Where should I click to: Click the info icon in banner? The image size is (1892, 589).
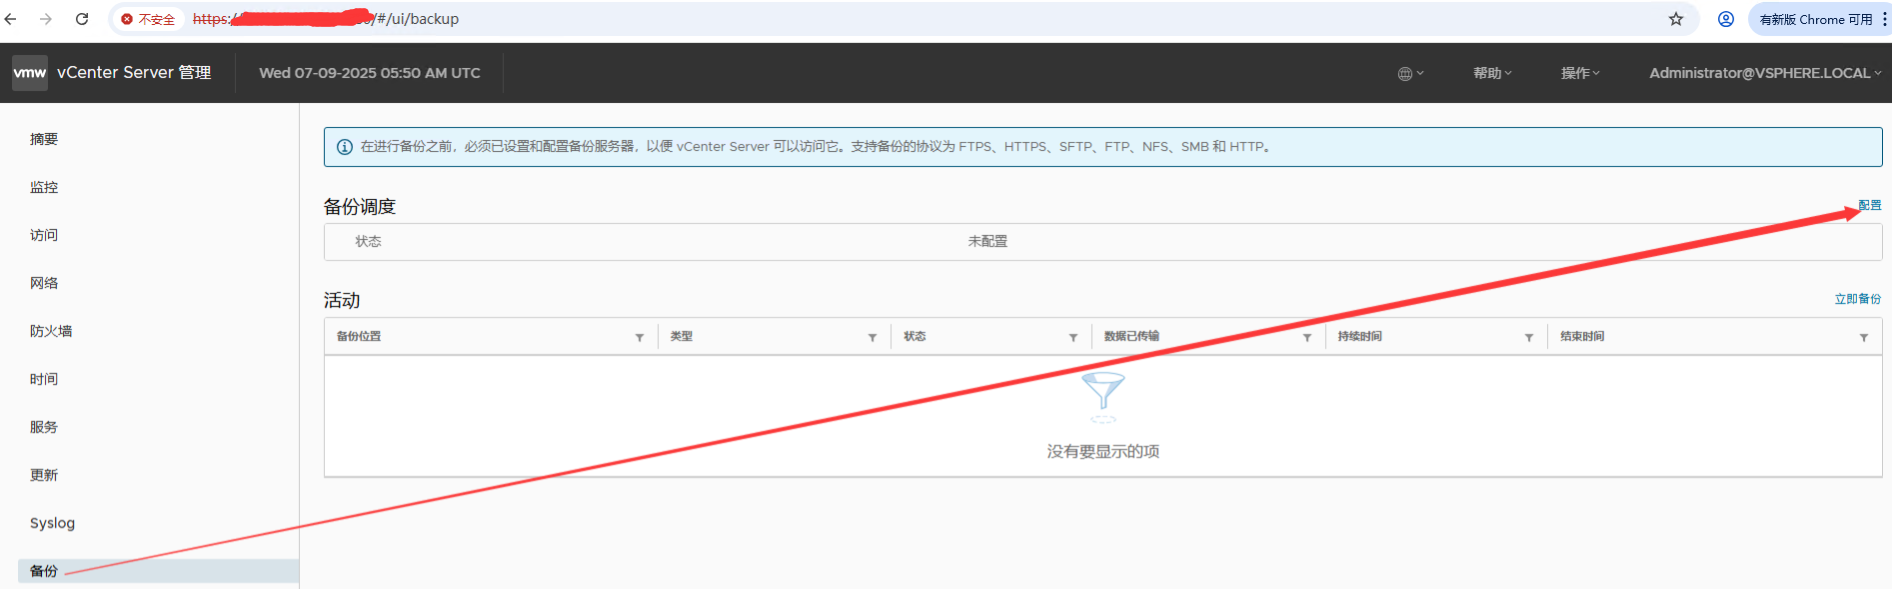tap(345, 147)
